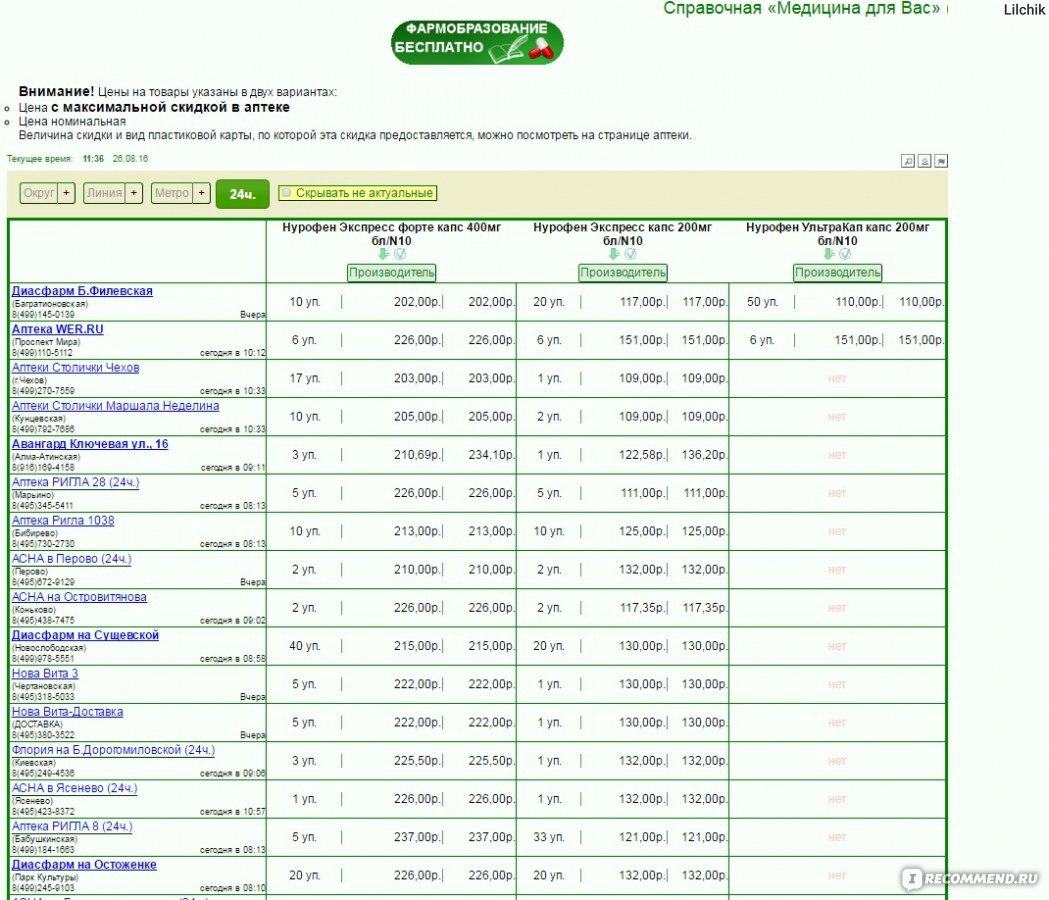
Task: Expand the Метро filter with plus button
Action: point(201,193)
